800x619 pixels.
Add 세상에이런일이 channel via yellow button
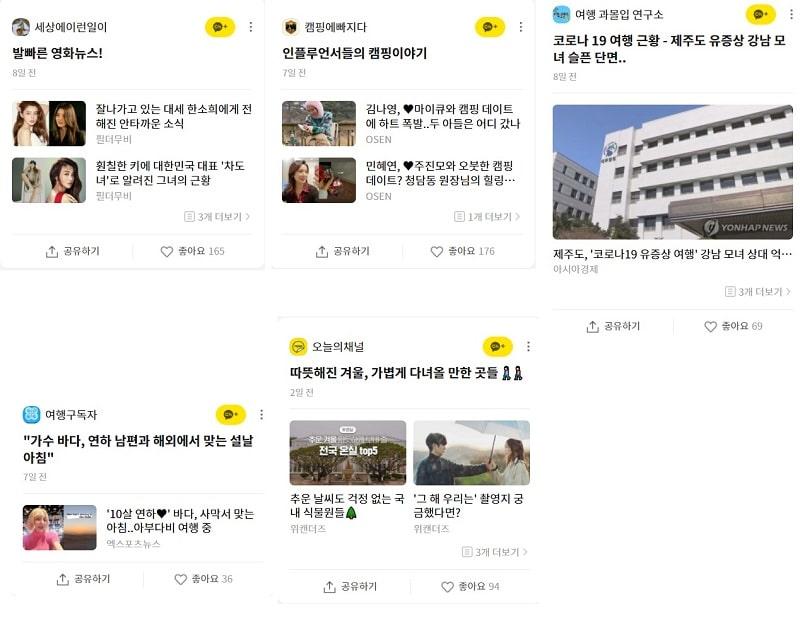coord(220,27)
